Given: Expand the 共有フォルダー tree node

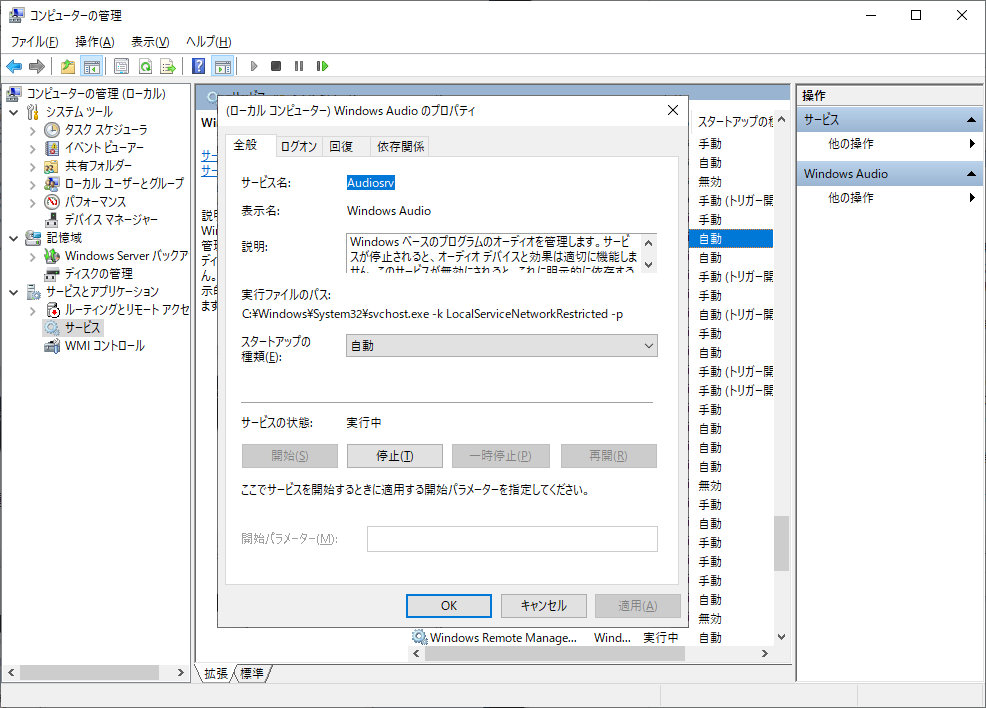Looking at the screenshot, I should pyautogui.click(x=33, y=166).
